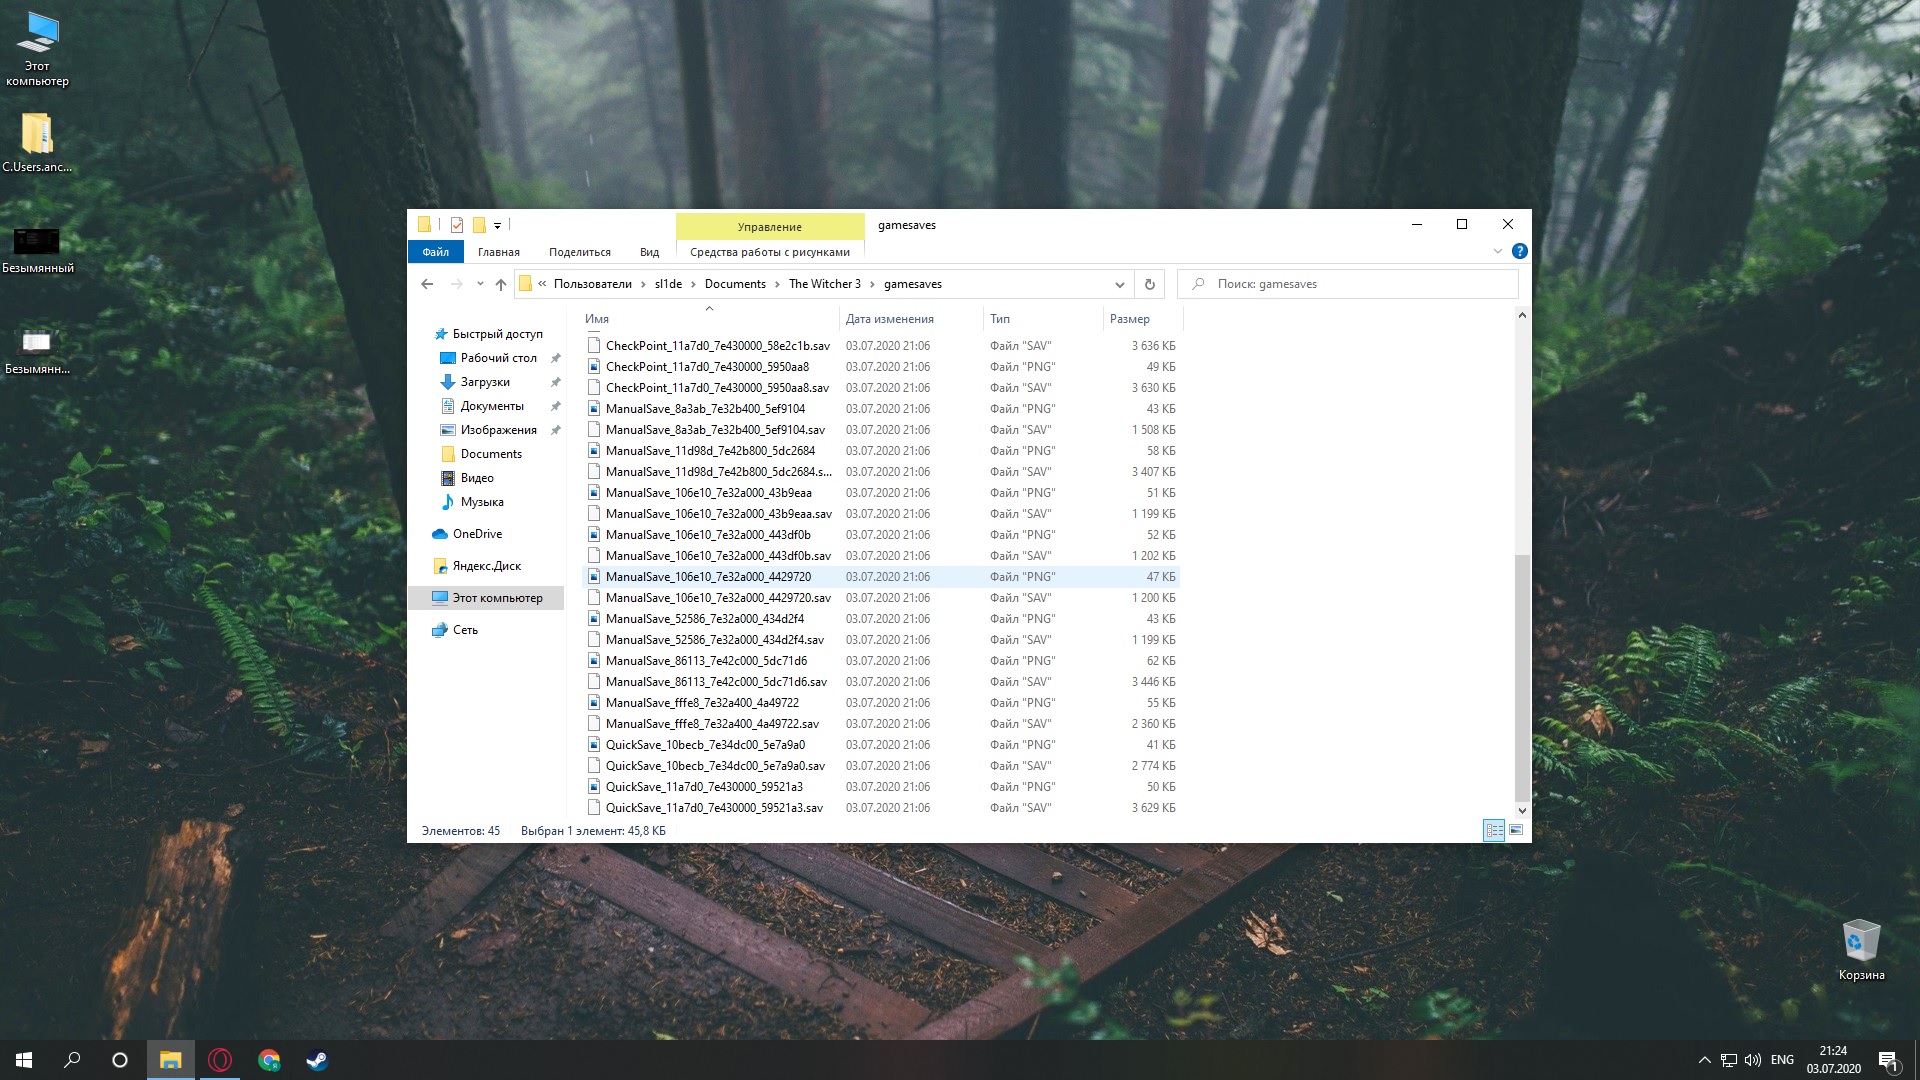Click the Back navigation arrow

coord(427,284)
